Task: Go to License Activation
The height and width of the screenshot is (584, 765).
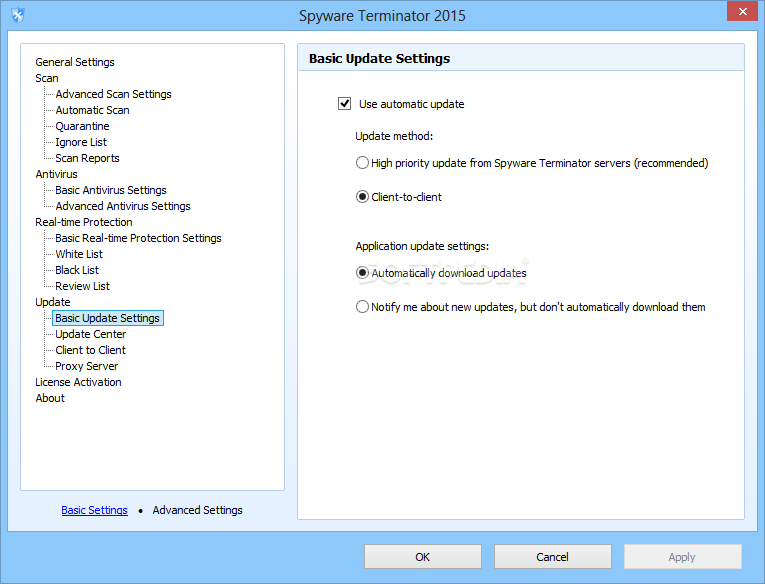Action: pyautogui.click(x=78, y=382)
